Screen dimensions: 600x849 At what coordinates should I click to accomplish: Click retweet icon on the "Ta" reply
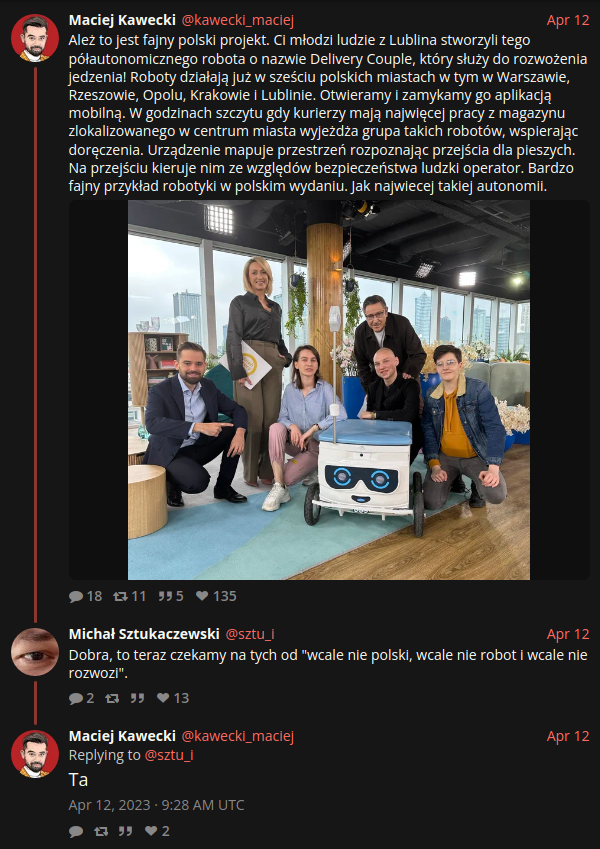pyautogui.click(x=101, y=831)
